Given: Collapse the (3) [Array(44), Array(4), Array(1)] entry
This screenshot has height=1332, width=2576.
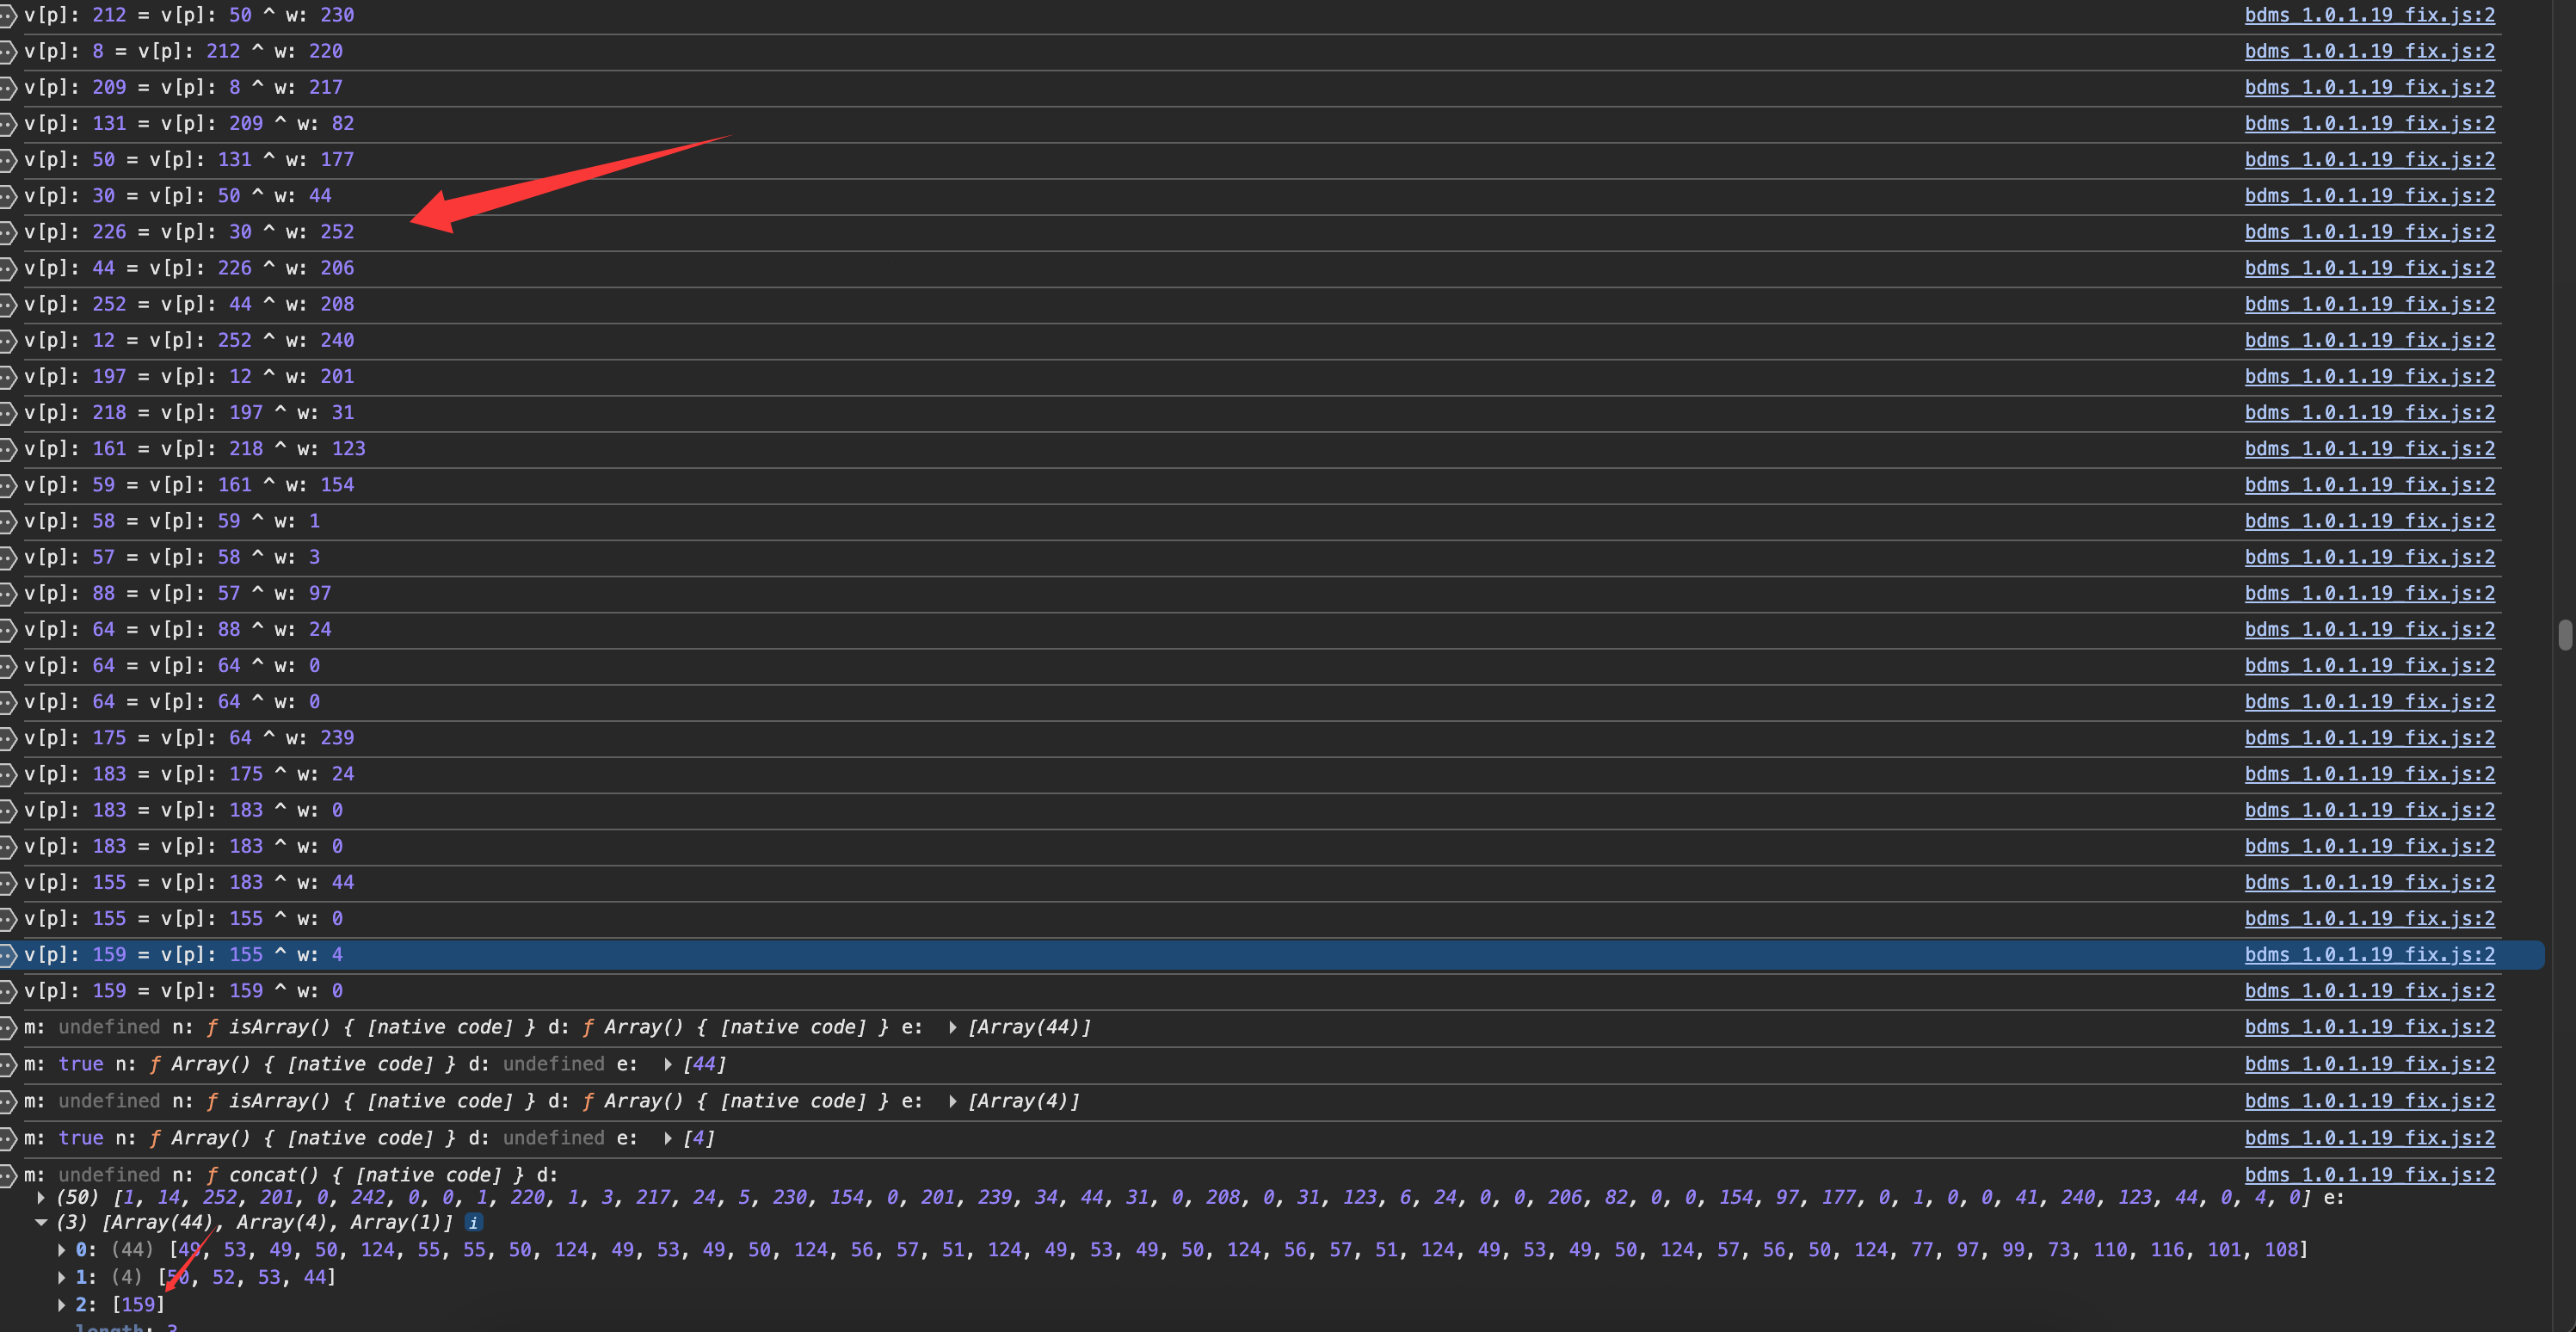Looking at the screenshot, I should tap(41, 1222).
